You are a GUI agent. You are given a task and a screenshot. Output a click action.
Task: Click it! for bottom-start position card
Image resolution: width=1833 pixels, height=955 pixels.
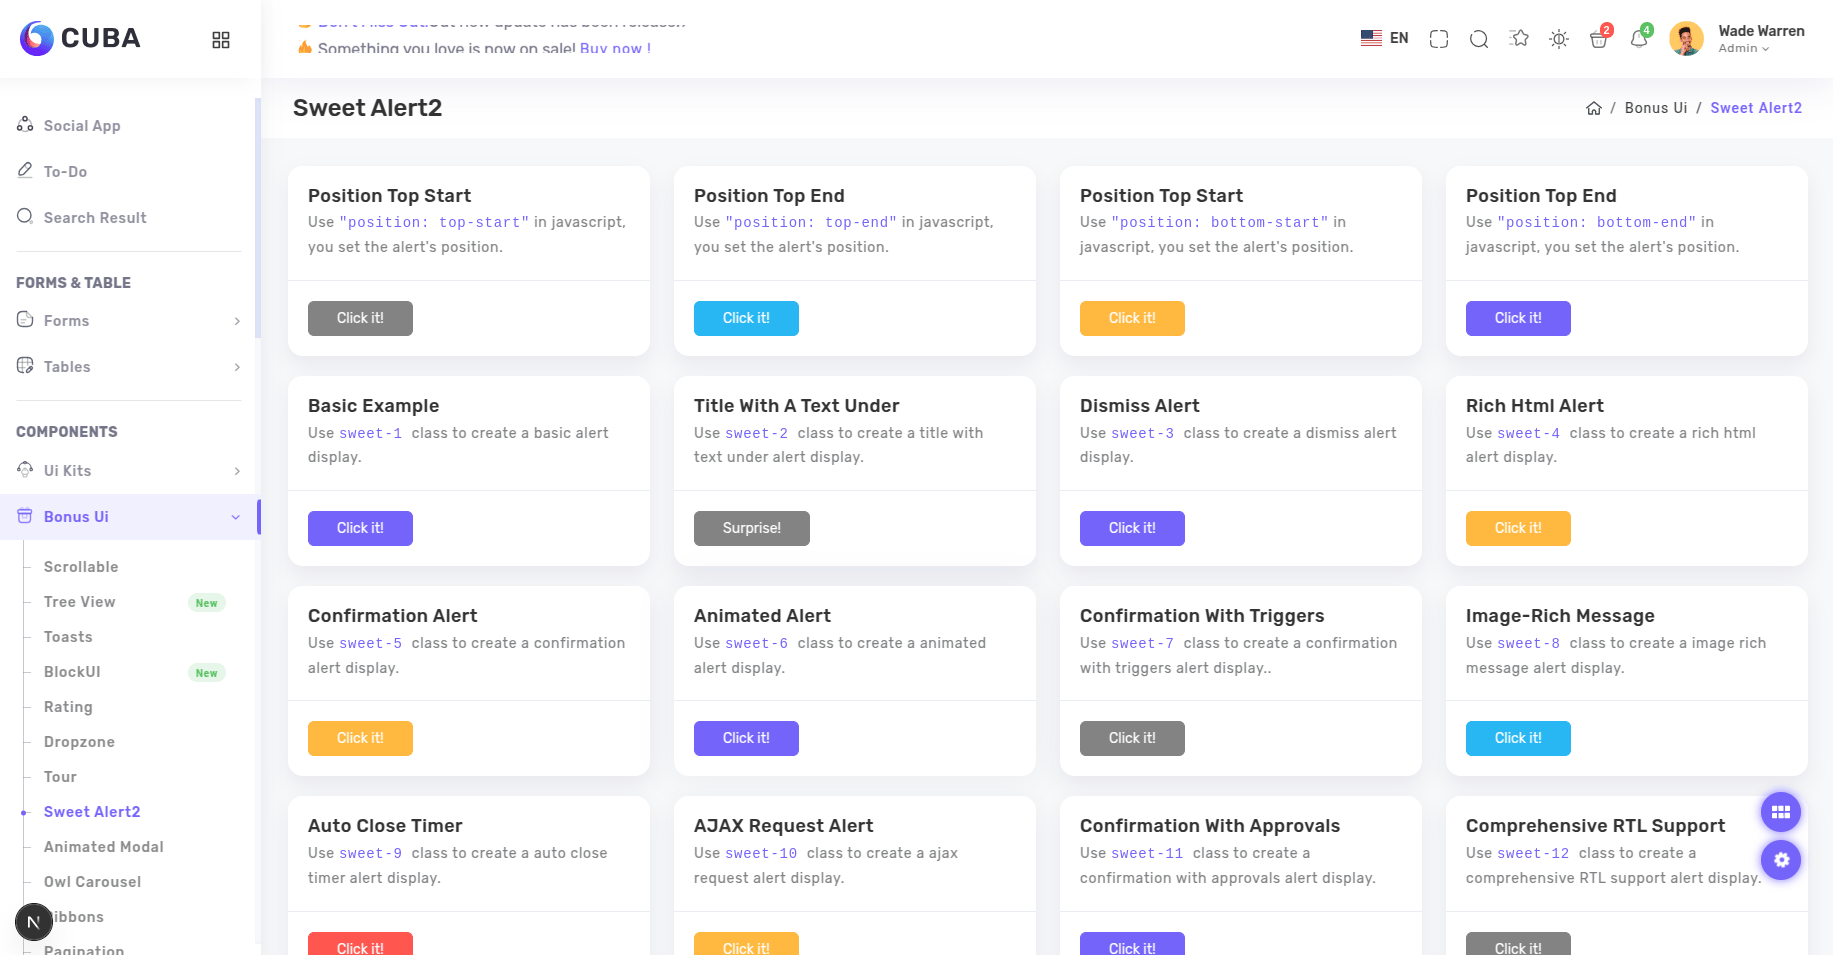tap(1132, 318)
